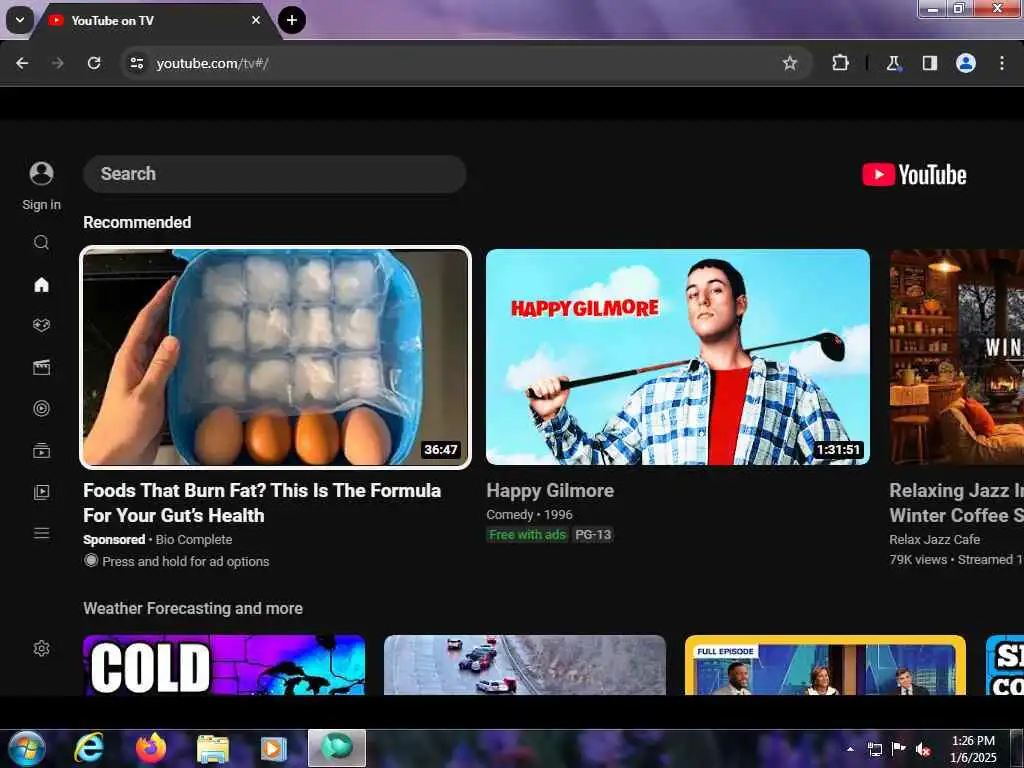Launch Firefox from the taskbar
1024x768 pixels.
coord(151,748)
